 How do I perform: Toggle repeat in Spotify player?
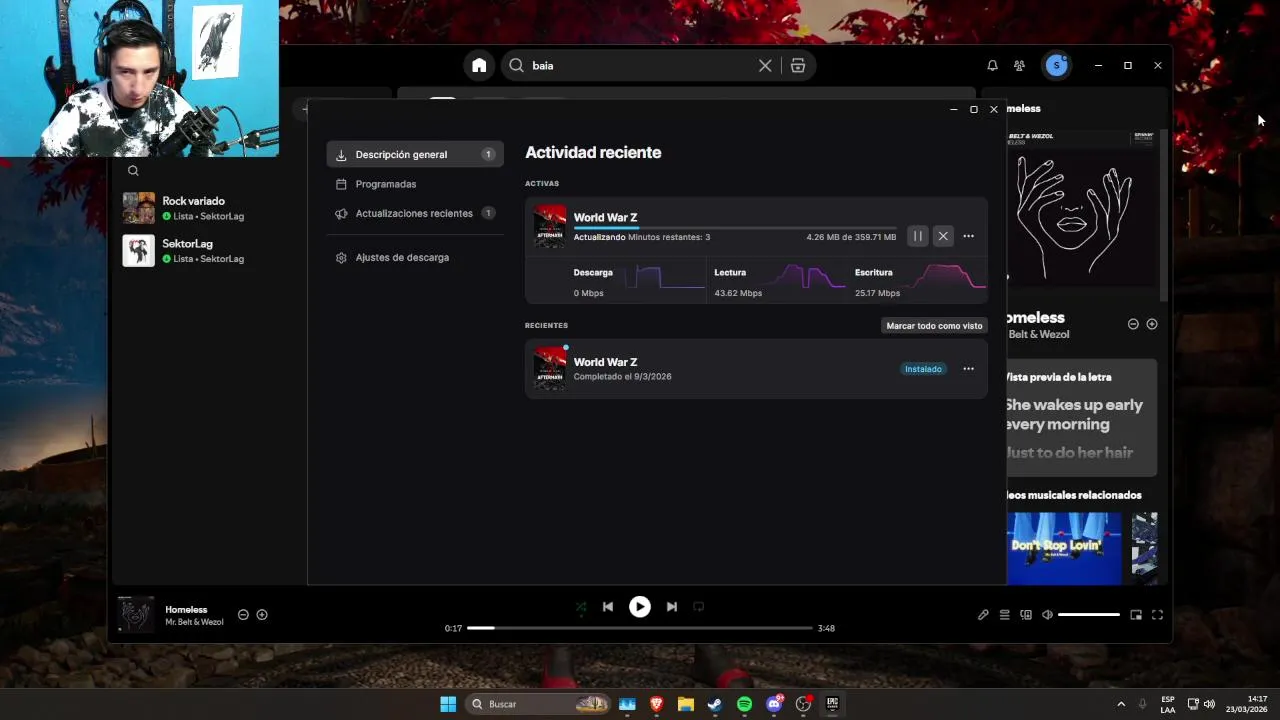click(698, 607)
